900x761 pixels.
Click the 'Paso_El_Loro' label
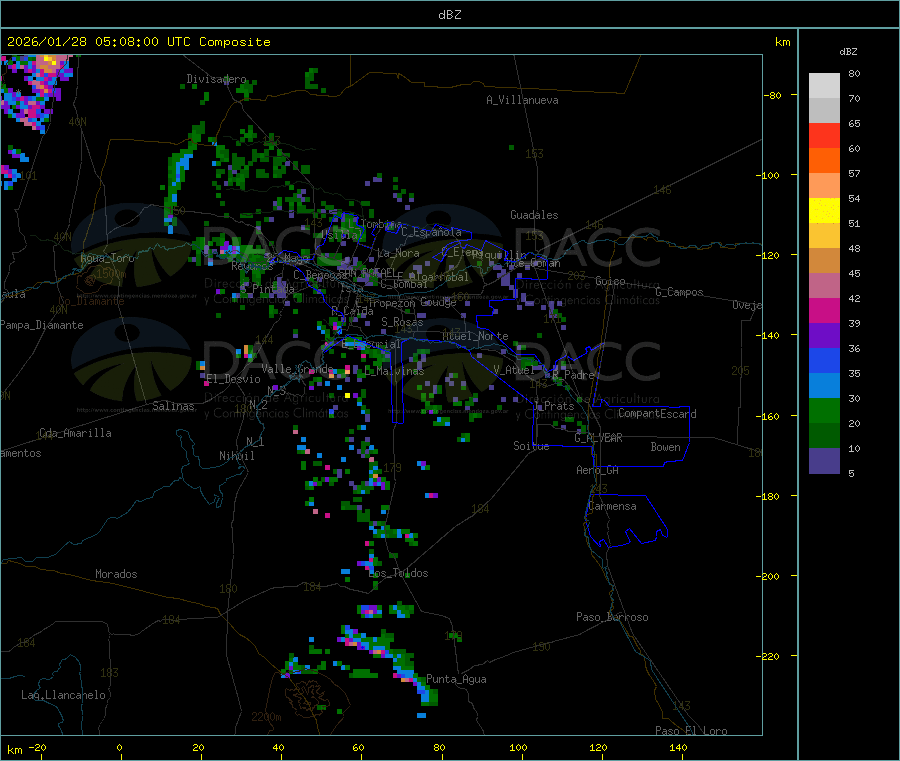pos(691,731)
